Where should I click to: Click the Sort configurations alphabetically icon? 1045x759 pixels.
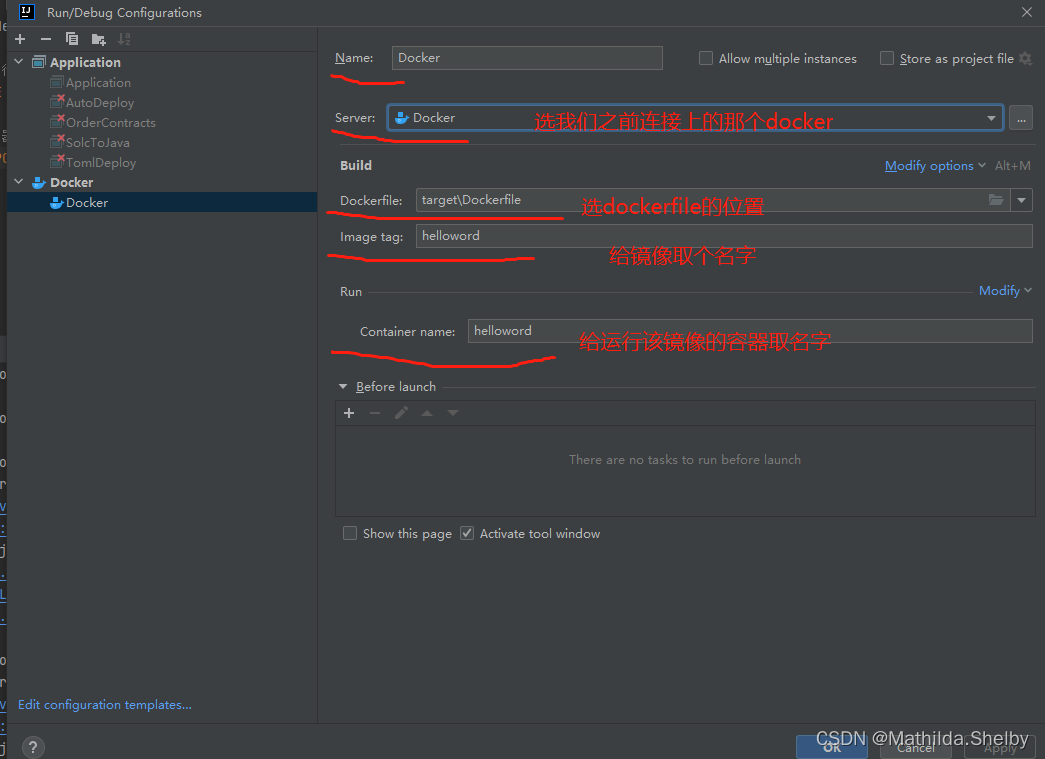click(124, 39)
